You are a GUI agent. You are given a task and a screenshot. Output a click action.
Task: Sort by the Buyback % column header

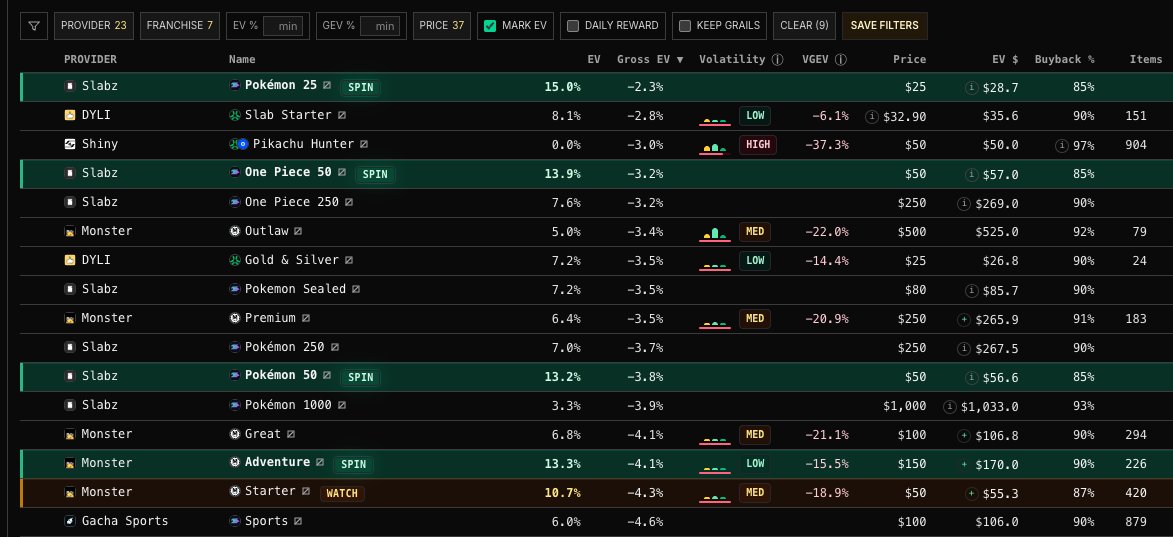(1065, 59)
